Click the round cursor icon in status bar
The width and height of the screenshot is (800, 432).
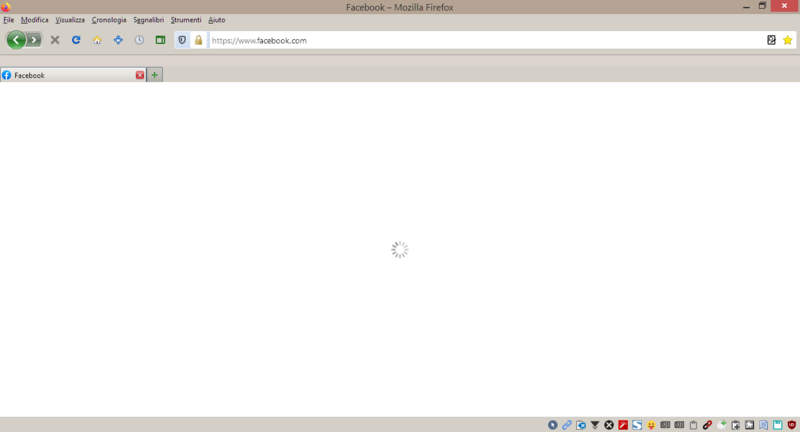pyautogui.click(x=553, y=425)
